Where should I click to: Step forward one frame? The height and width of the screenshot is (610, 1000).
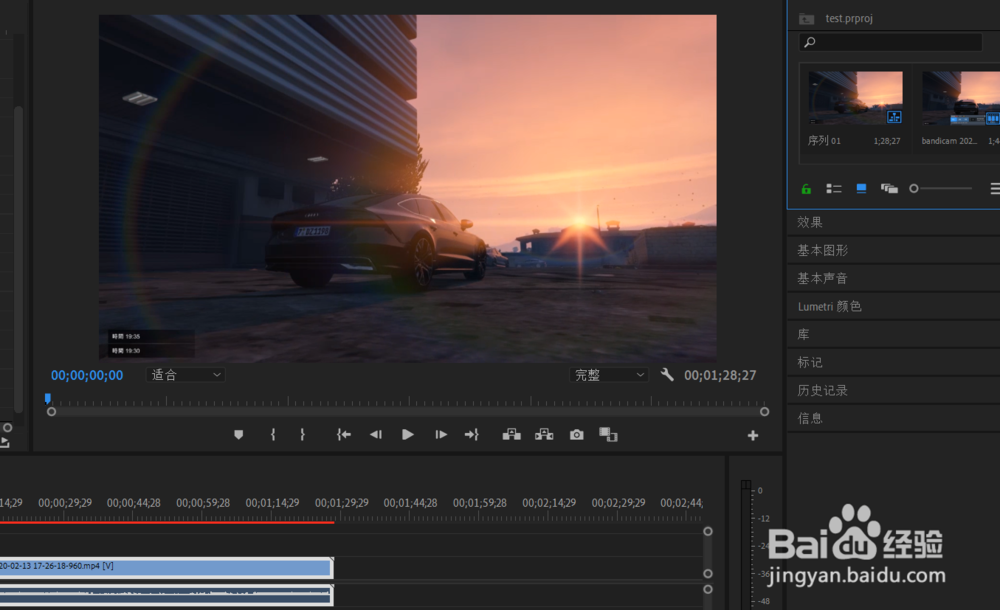[441, 435]
